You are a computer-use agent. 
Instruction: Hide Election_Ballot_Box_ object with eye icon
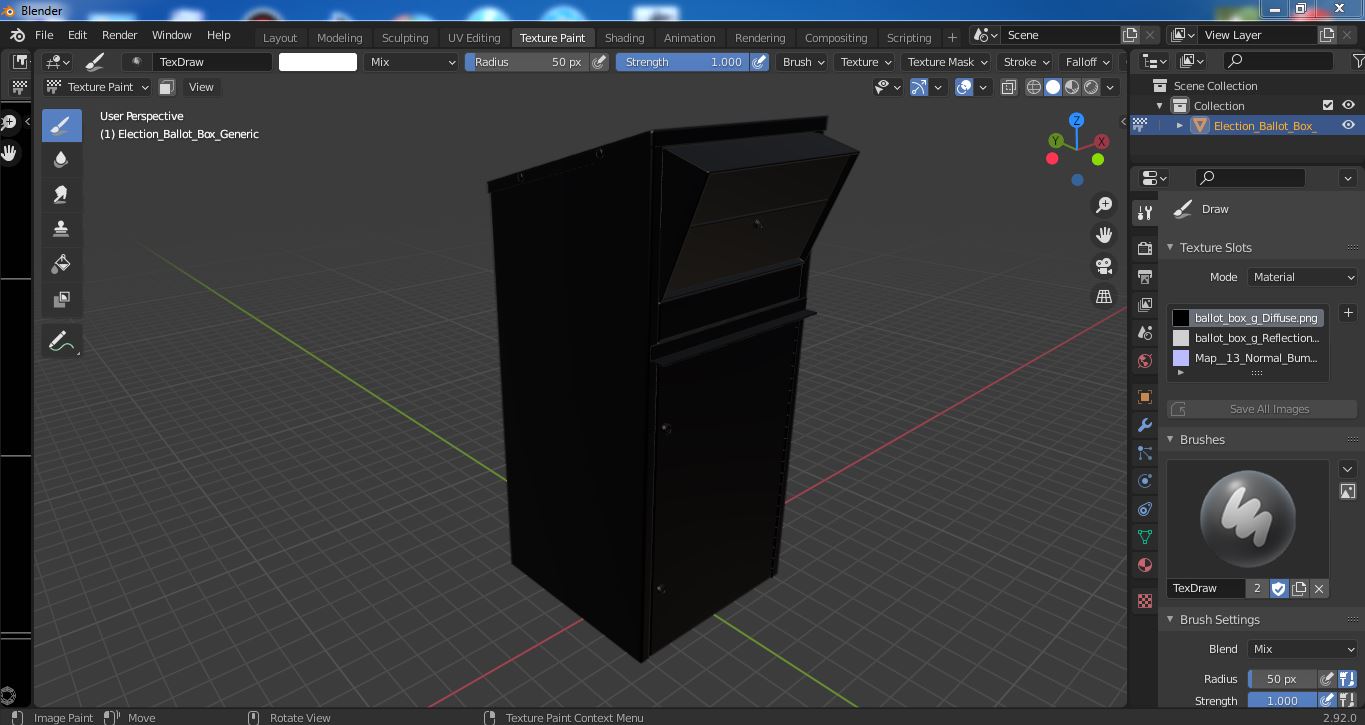(x=1348, y=125)
